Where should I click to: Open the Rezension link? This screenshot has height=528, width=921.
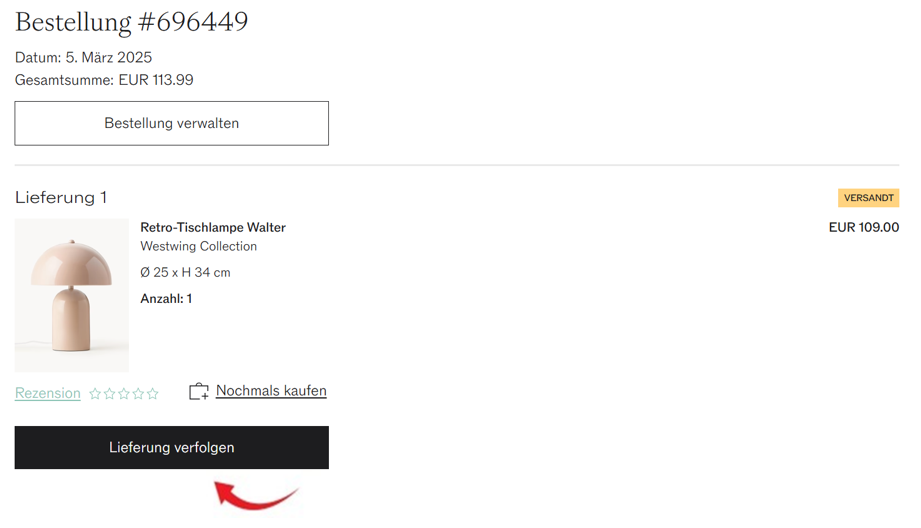pyautogui.click(x=48, y=393)
